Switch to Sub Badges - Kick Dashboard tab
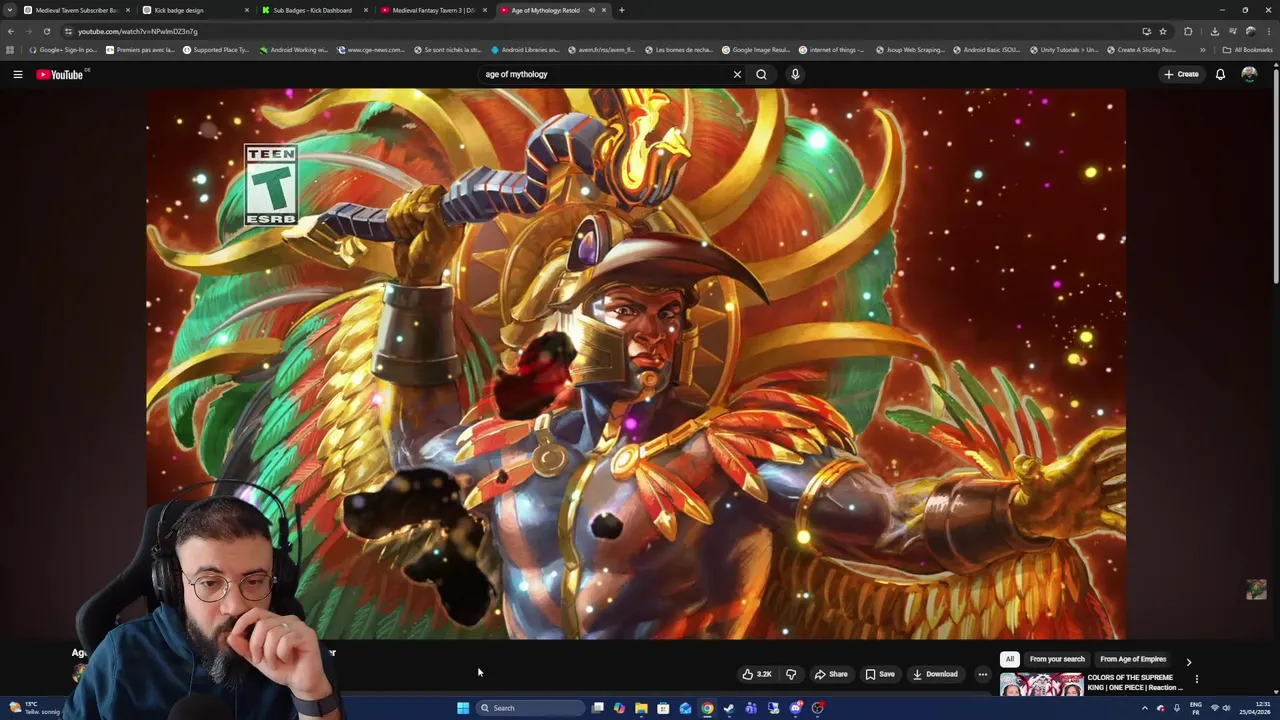This screenshot has width=1280, height=720. click(x=313, y=10)
